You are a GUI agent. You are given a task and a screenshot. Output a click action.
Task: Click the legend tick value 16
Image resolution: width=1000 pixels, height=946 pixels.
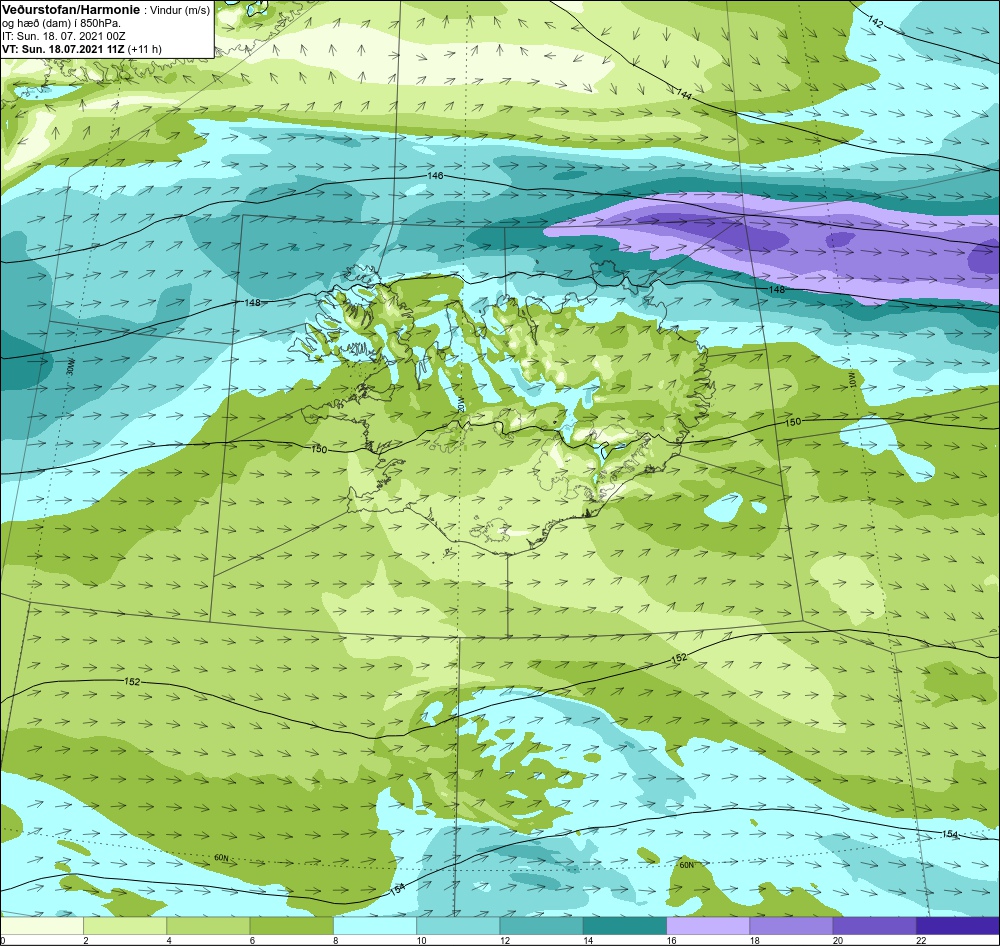tap(671, 940)
